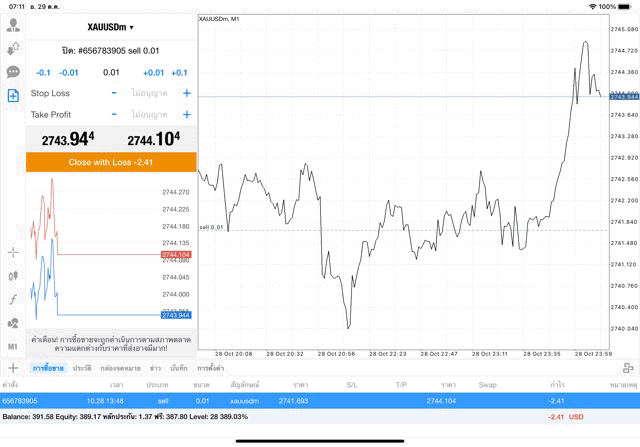The image size is (640, 447).
Task: Switch to the ข่าว news tab
Action: (155, 369)
